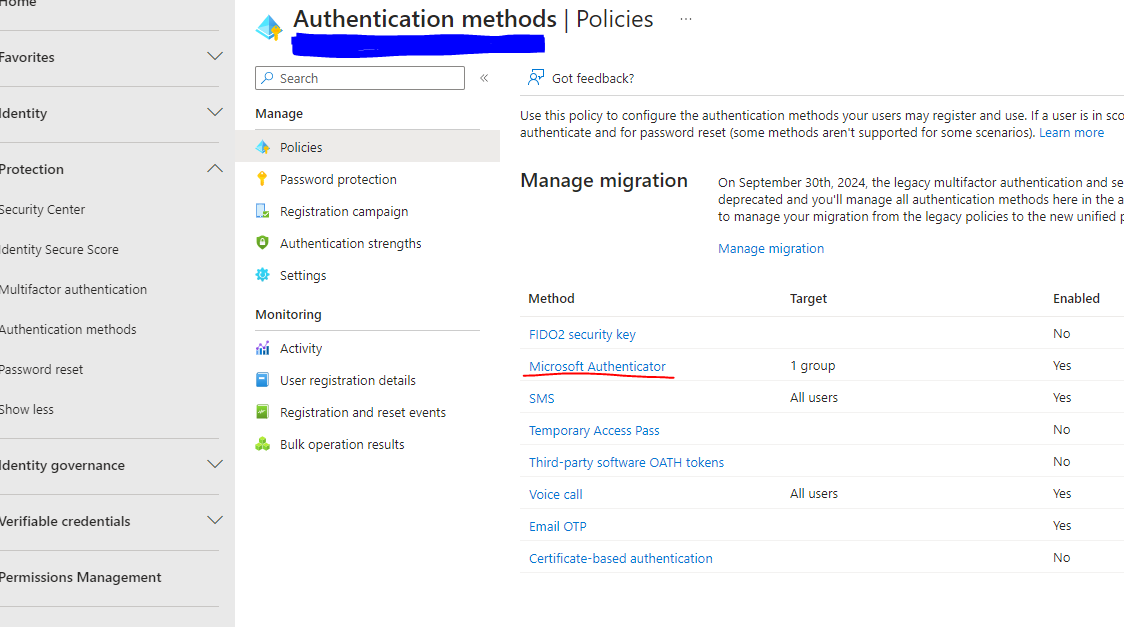The width and height of the screenshot is (1124, 627).
Task: Go to Security Center in sidebar
Action: [42, 209]
